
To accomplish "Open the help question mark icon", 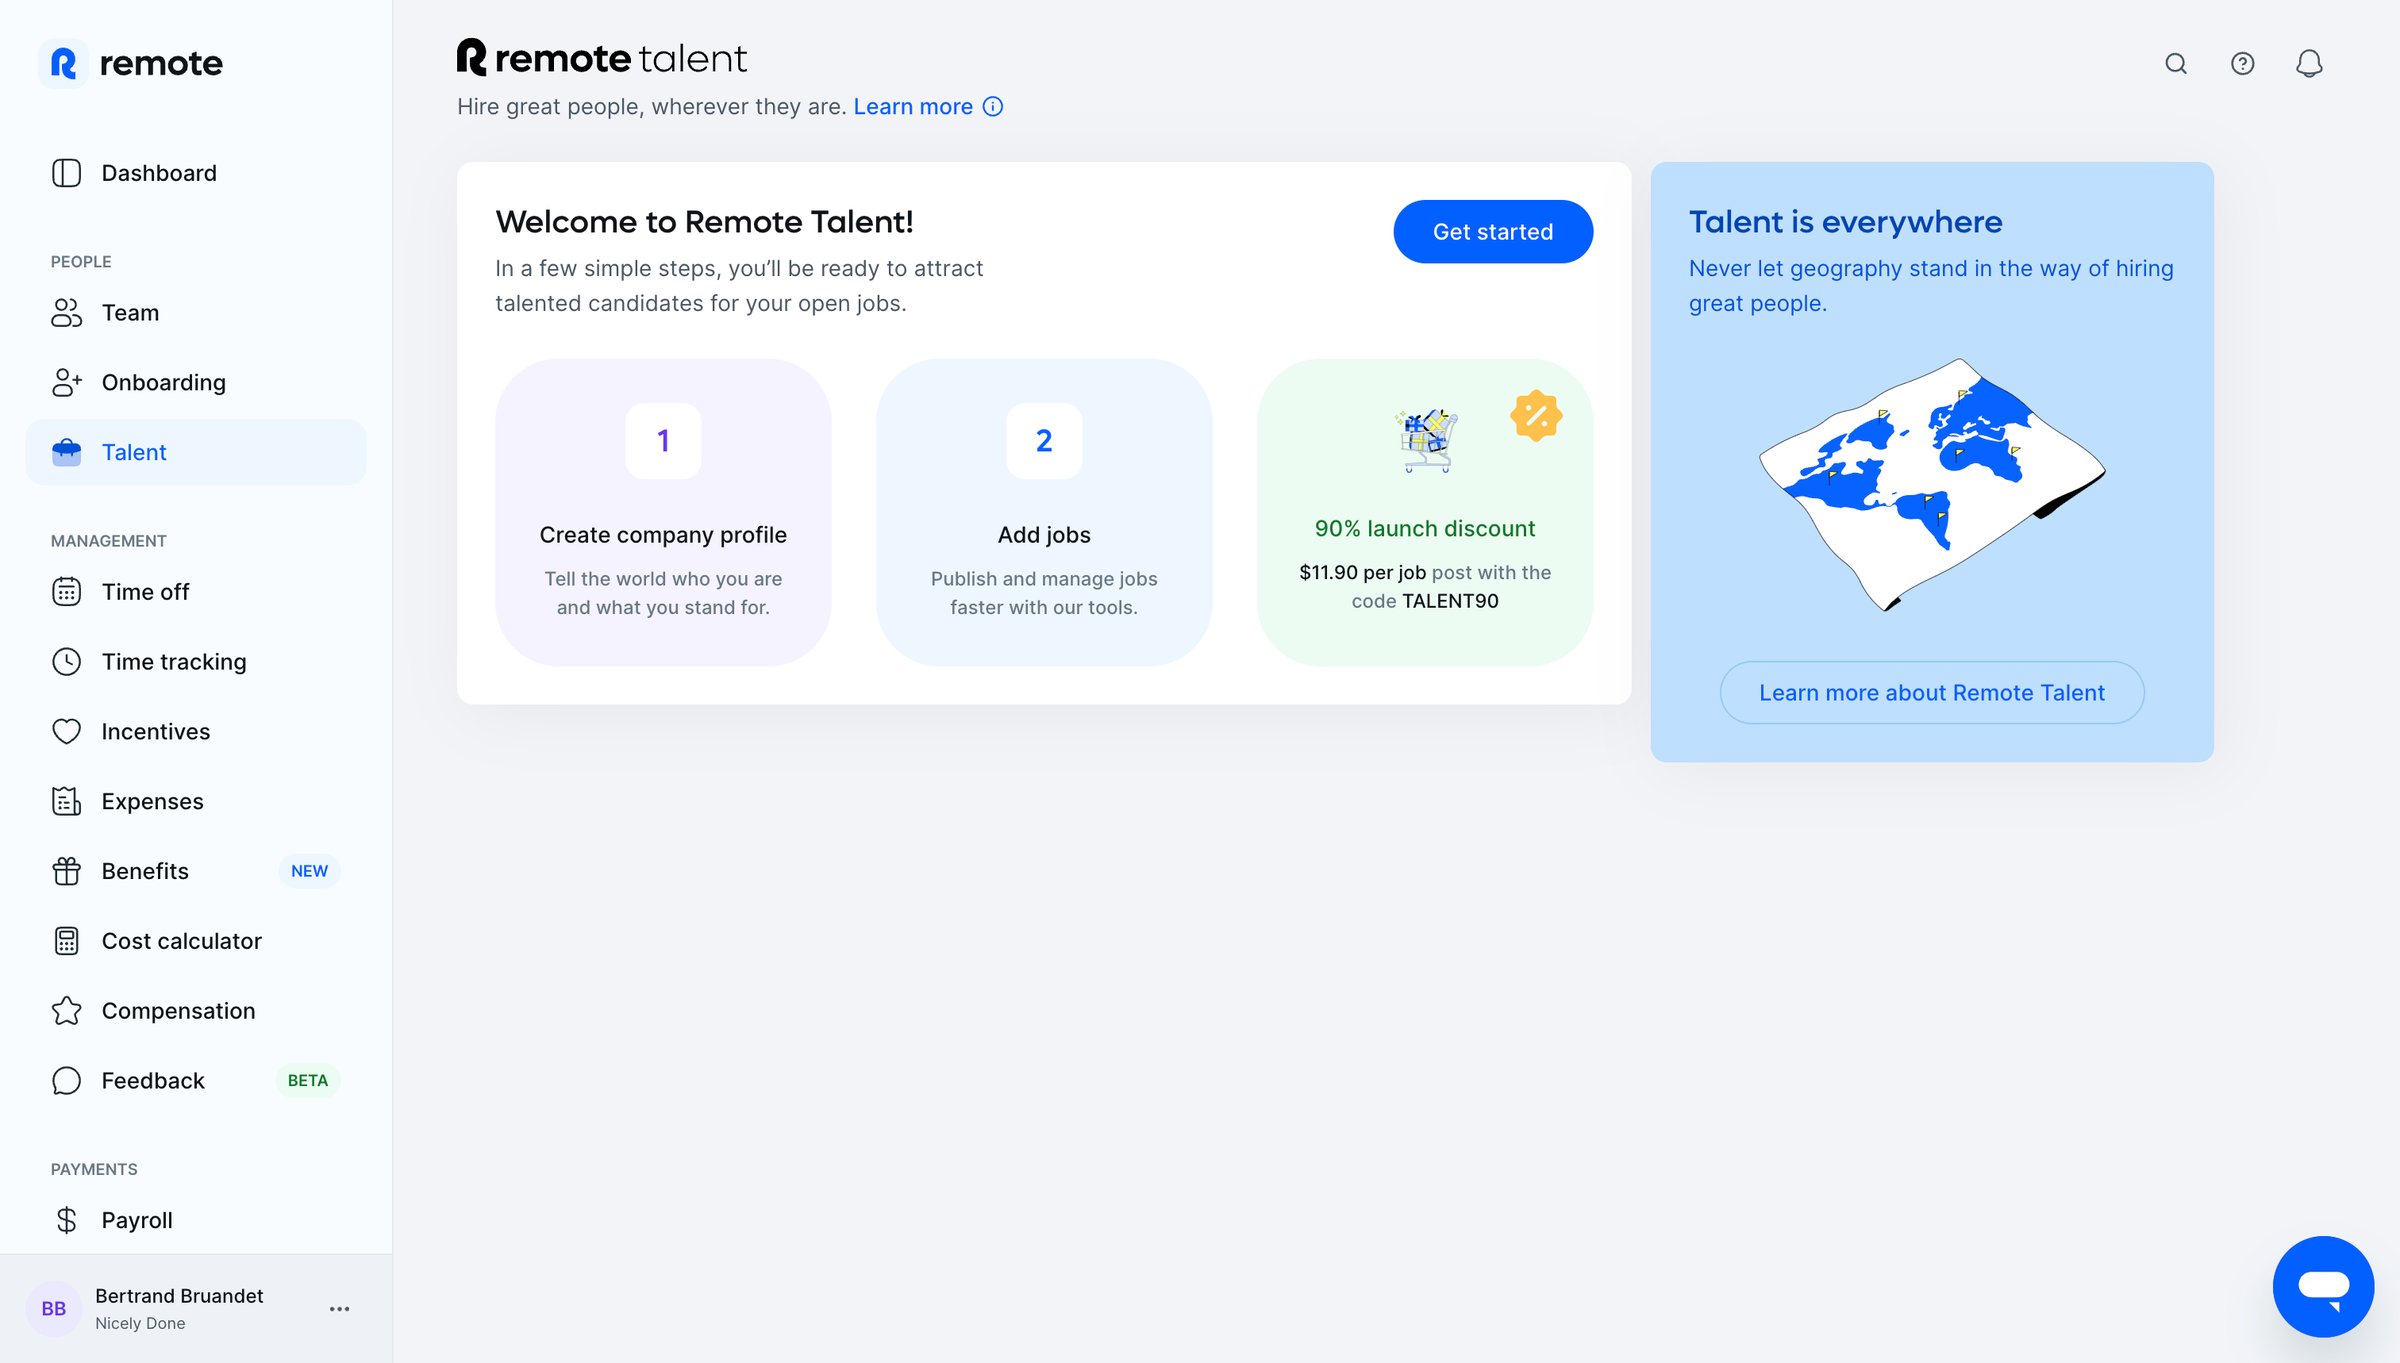I will pos(2243,64).
